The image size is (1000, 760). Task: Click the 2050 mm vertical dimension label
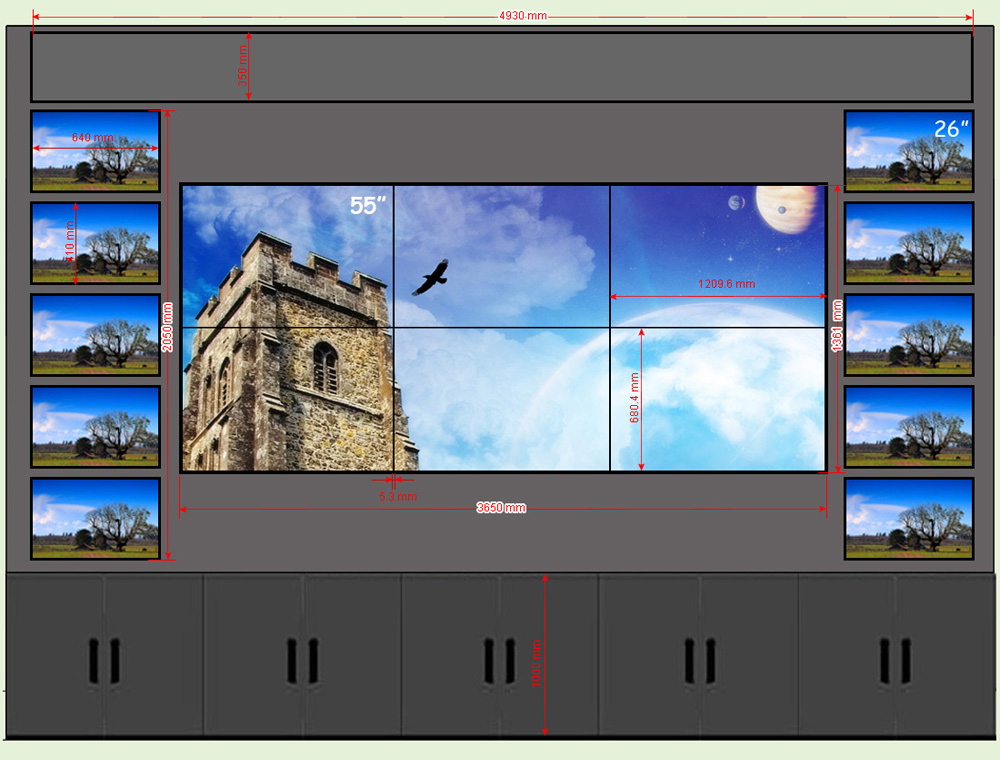tap(168, 325)
